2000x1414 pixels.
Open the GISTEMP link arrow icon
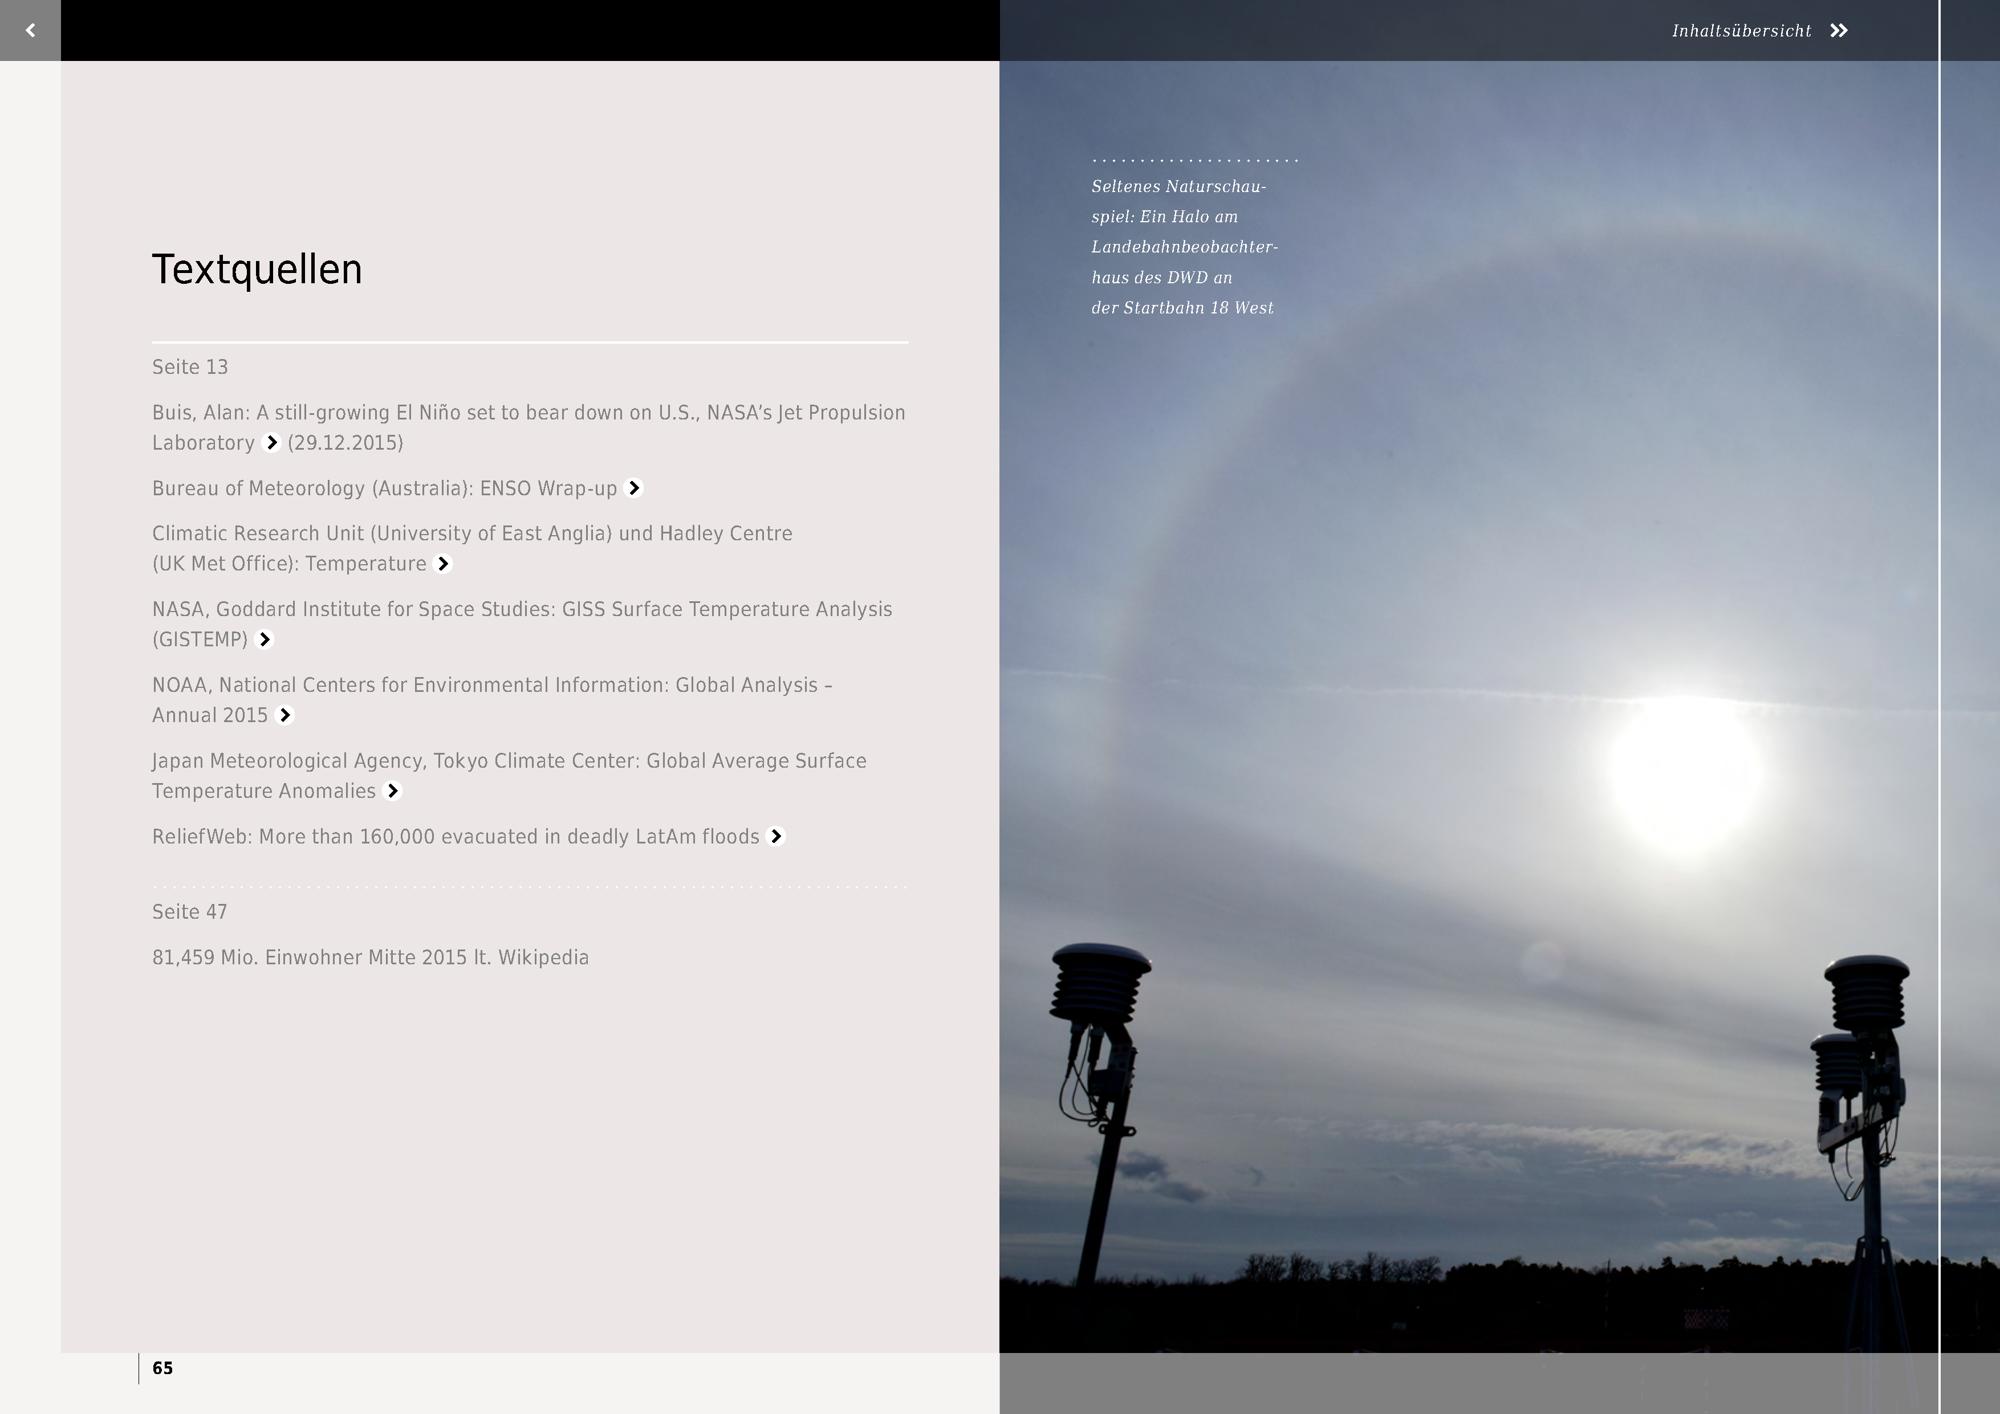pos(264,640)
